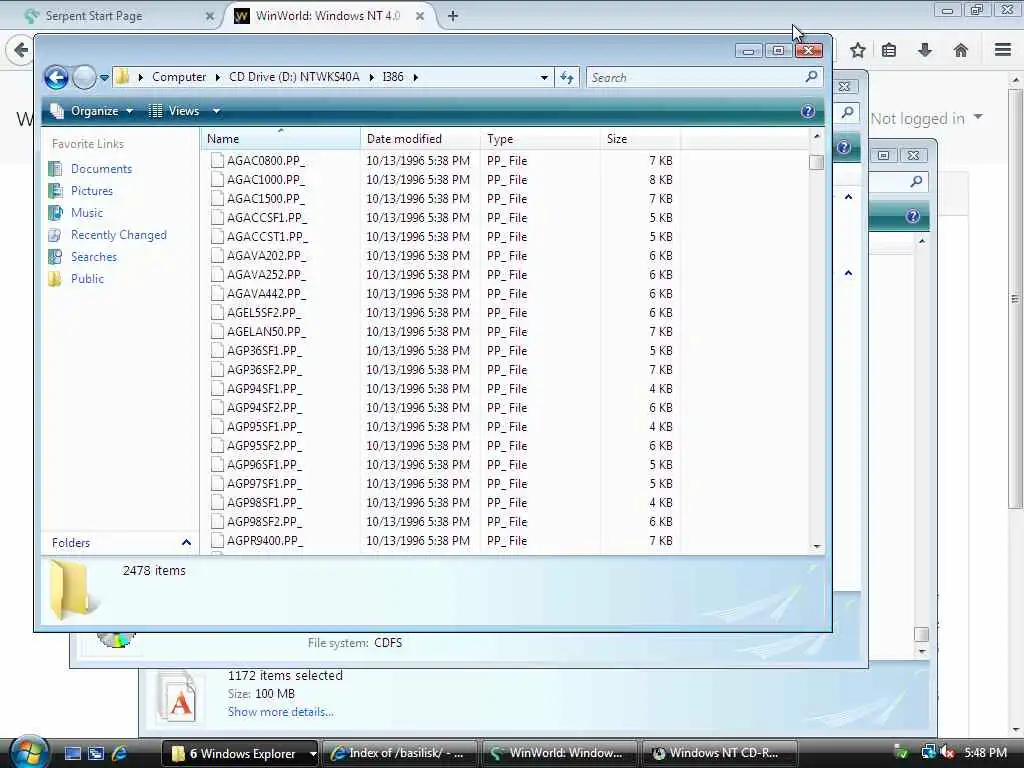Viewport: 1024px width, 768px height.
Task: Open browser downloads arrow icon
Action: pos(925,50)
